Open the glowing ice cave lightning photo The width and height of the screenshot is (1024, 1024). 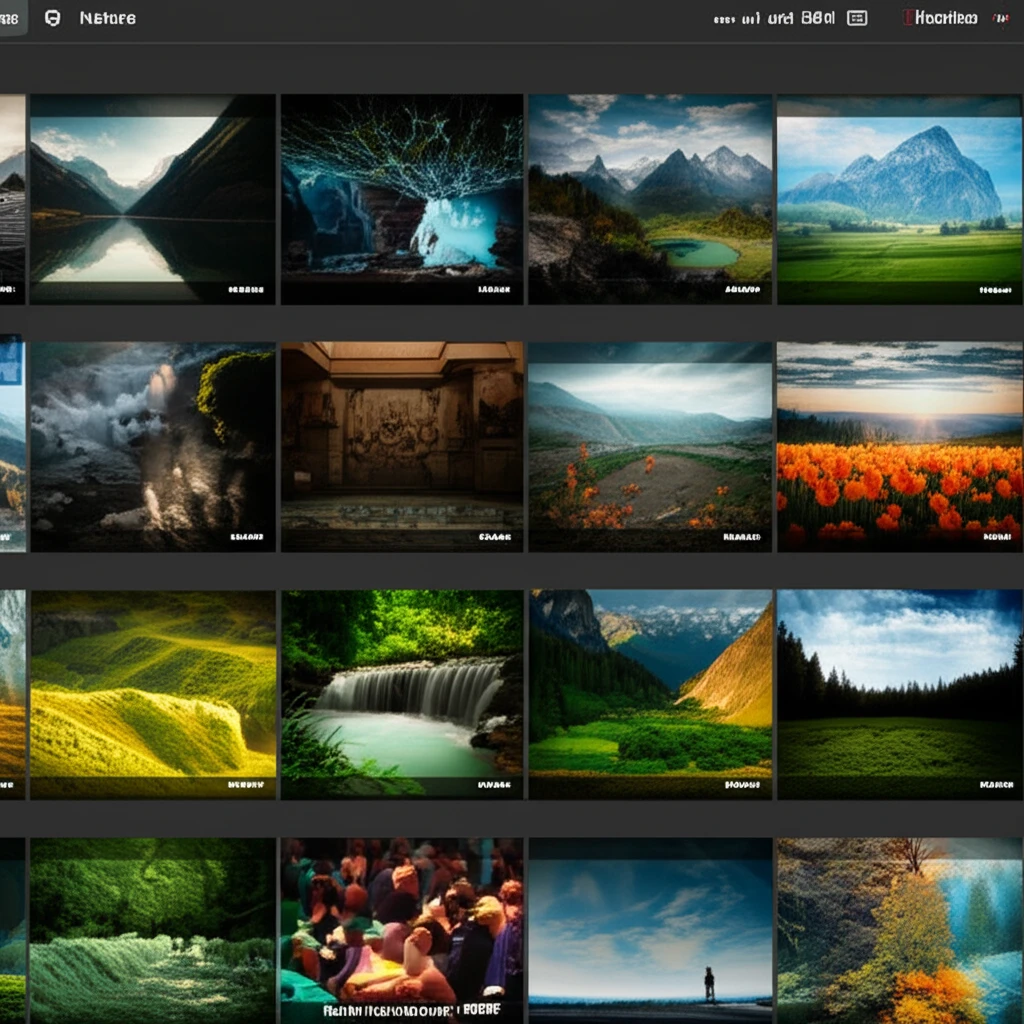pos(402,199)
